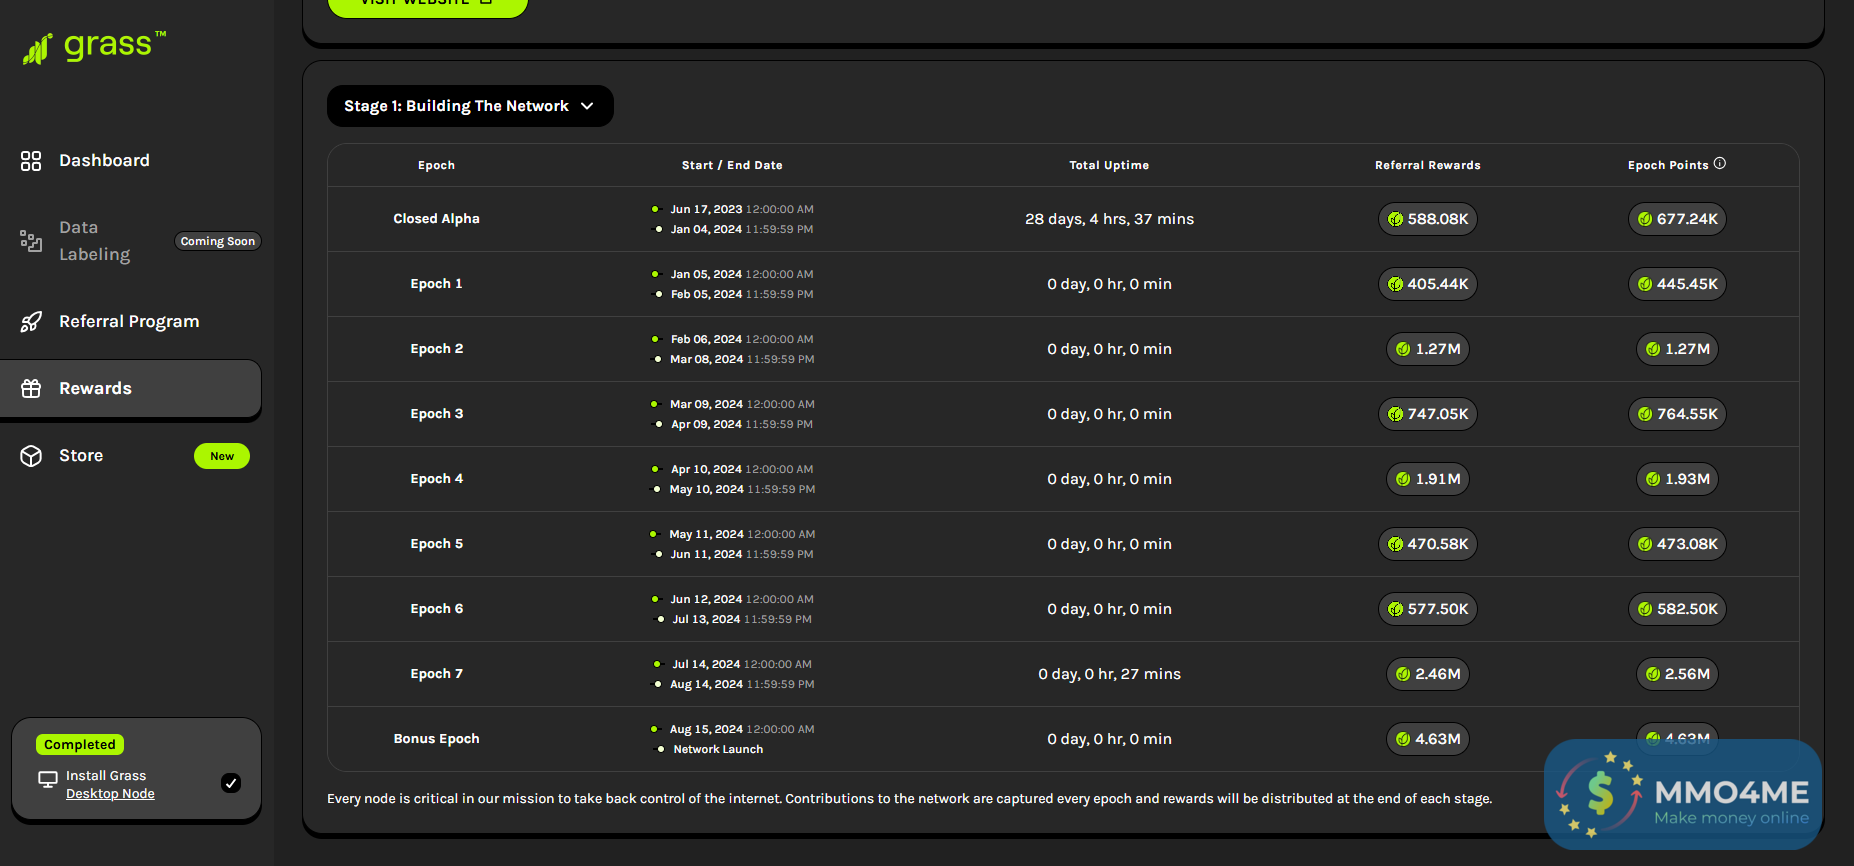1854x866 pixels.
Task: Click the Dashboard grid icon
Action: tap(31, 161)
